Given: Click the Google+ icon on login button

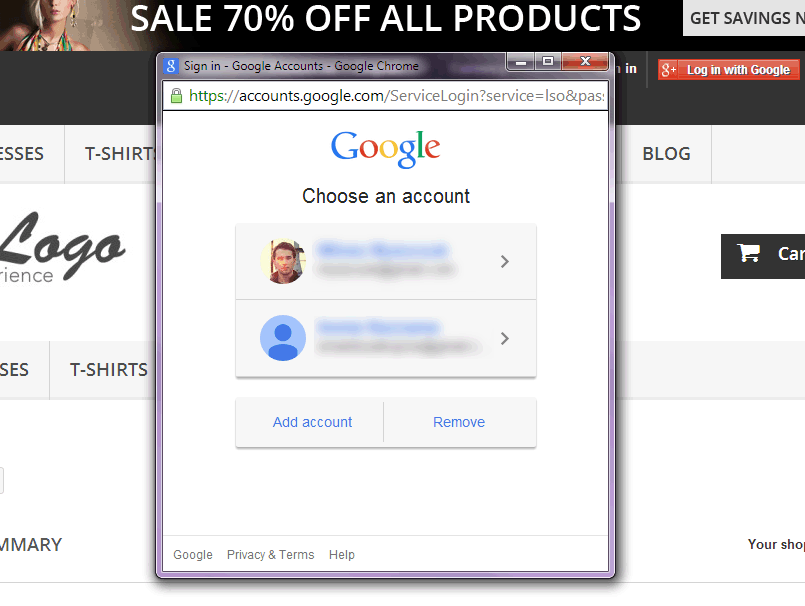Looking at the screenshot, I should [x=668, y=70].
